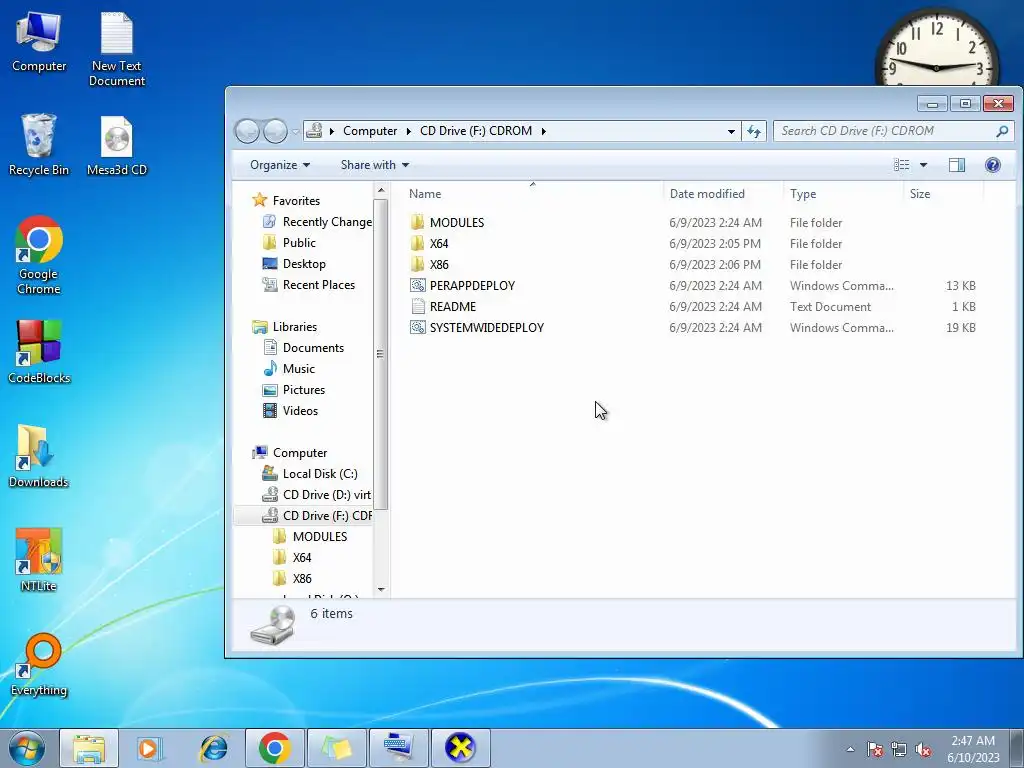Expand the address bar history dropdown
The height and width of the screenshot is (768, 1024).
pyautogui.click(x=731, y=131)
